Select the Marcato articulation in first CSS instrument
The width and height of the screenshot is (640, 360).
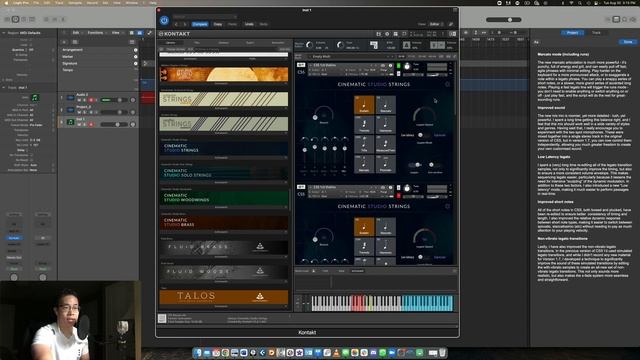364,164
